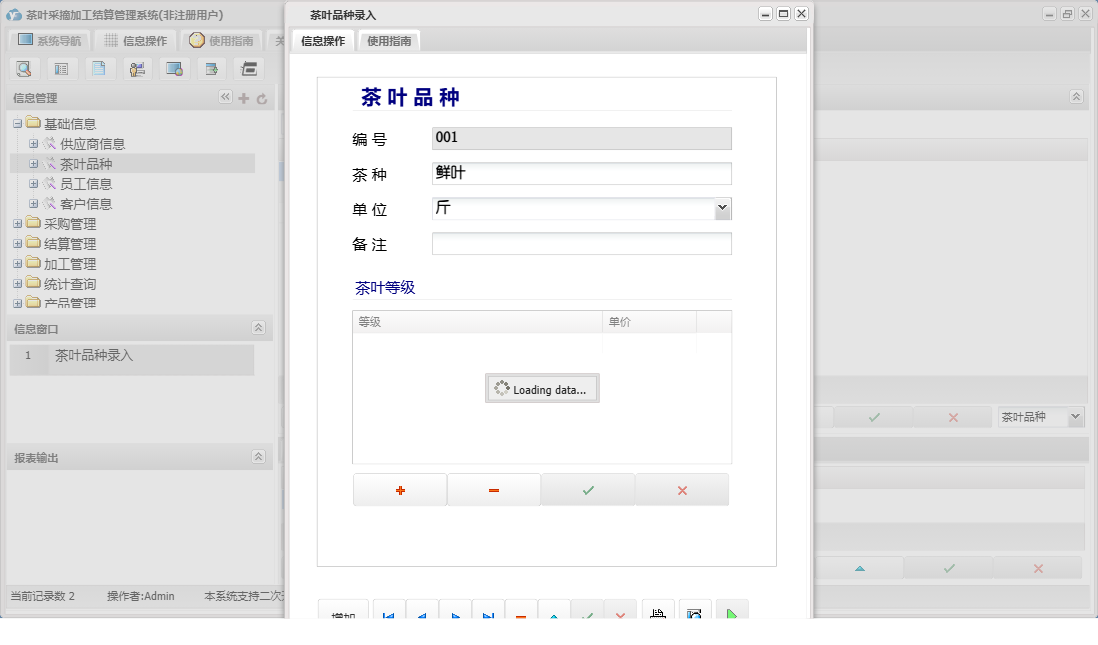This screenshot has width=1098, height=645.
Task: Open the 单位 dropdown arrow
Action: pos(723,208)
